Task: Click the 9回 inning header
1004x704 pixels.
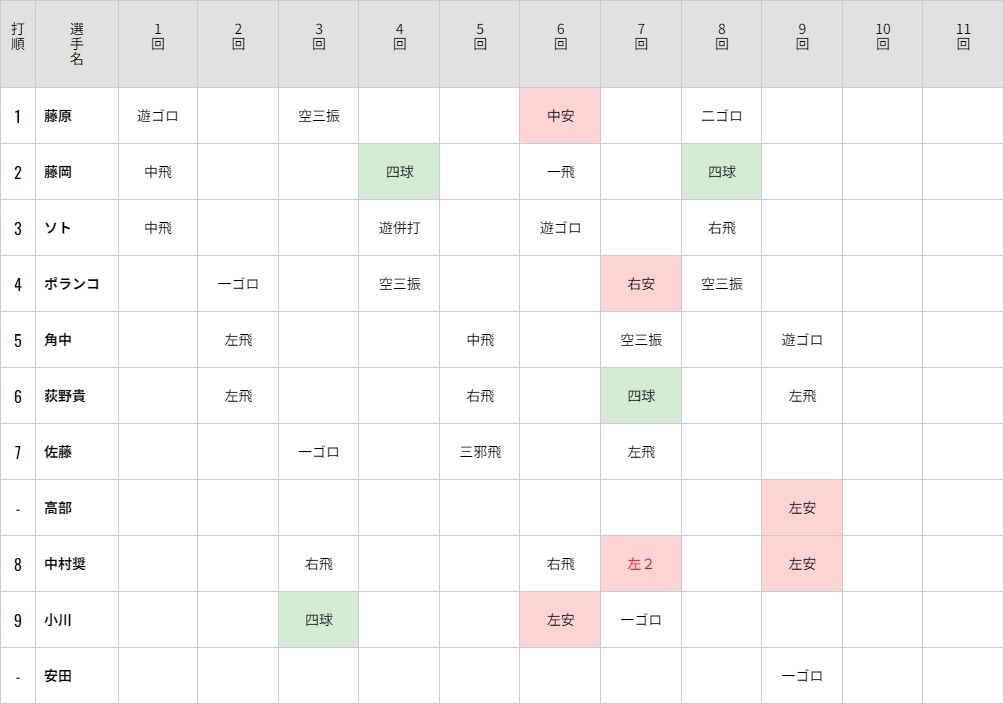Action: 802,37
